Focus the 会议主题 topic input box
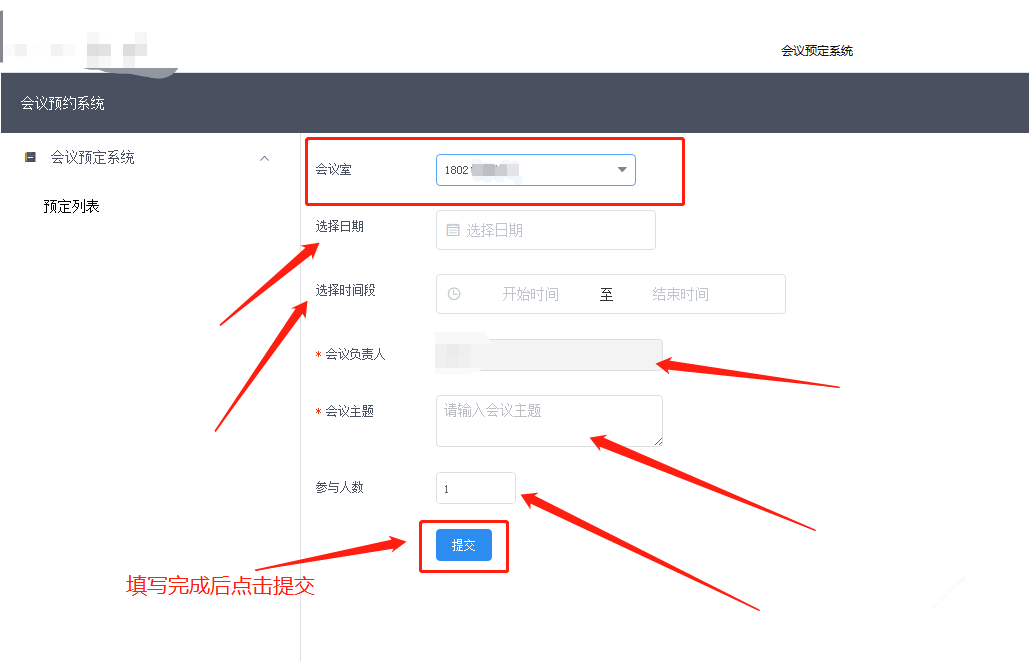The width and height of the screenshot is (1029, 661). [x=548, y=420]
